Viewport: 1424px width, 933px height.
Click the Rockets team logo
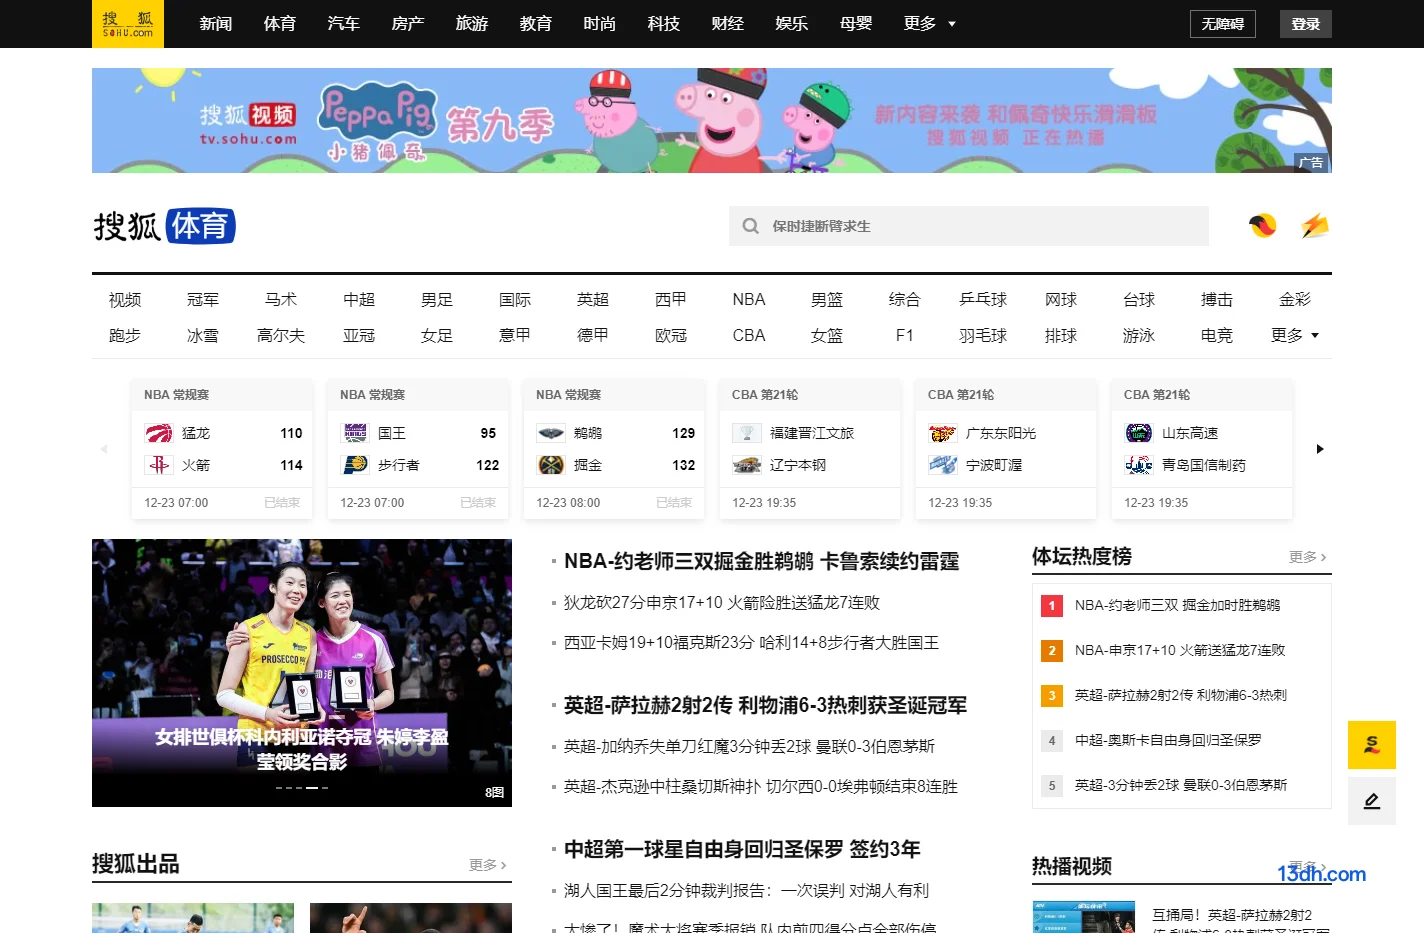pyautogui.click(x=159, y=465)
